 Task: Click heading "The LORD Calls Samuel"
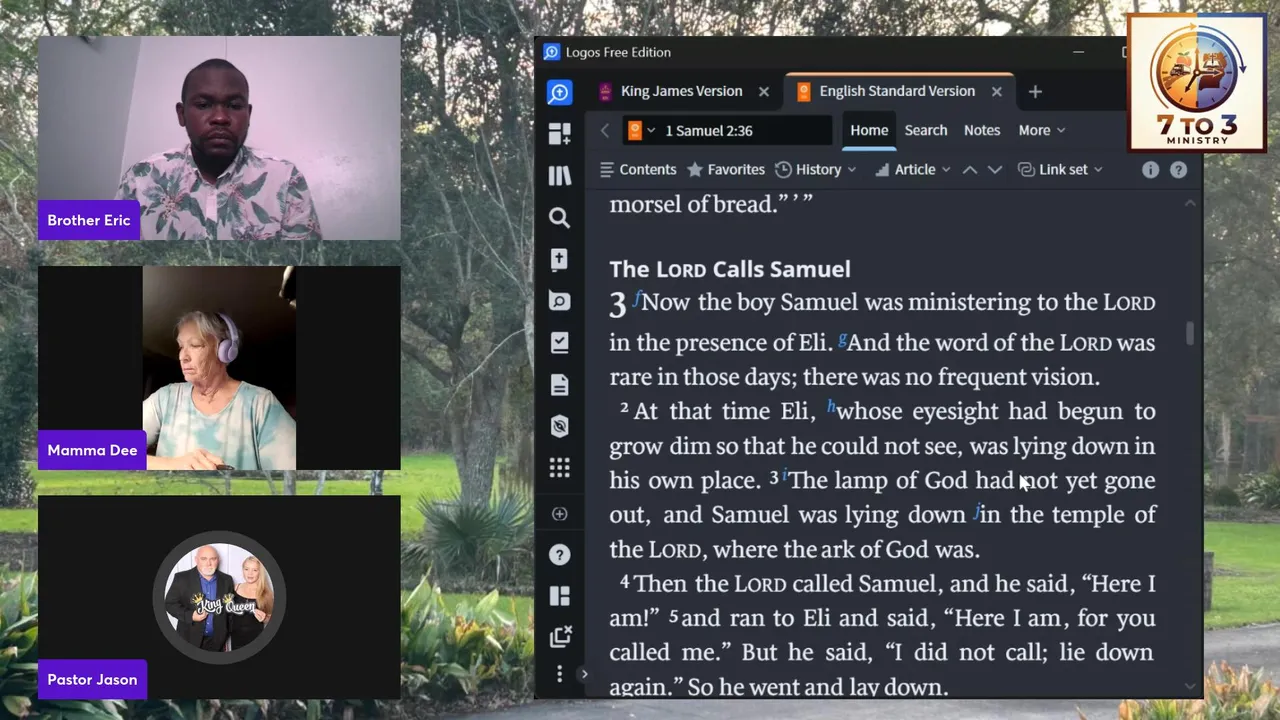point(730,269)
